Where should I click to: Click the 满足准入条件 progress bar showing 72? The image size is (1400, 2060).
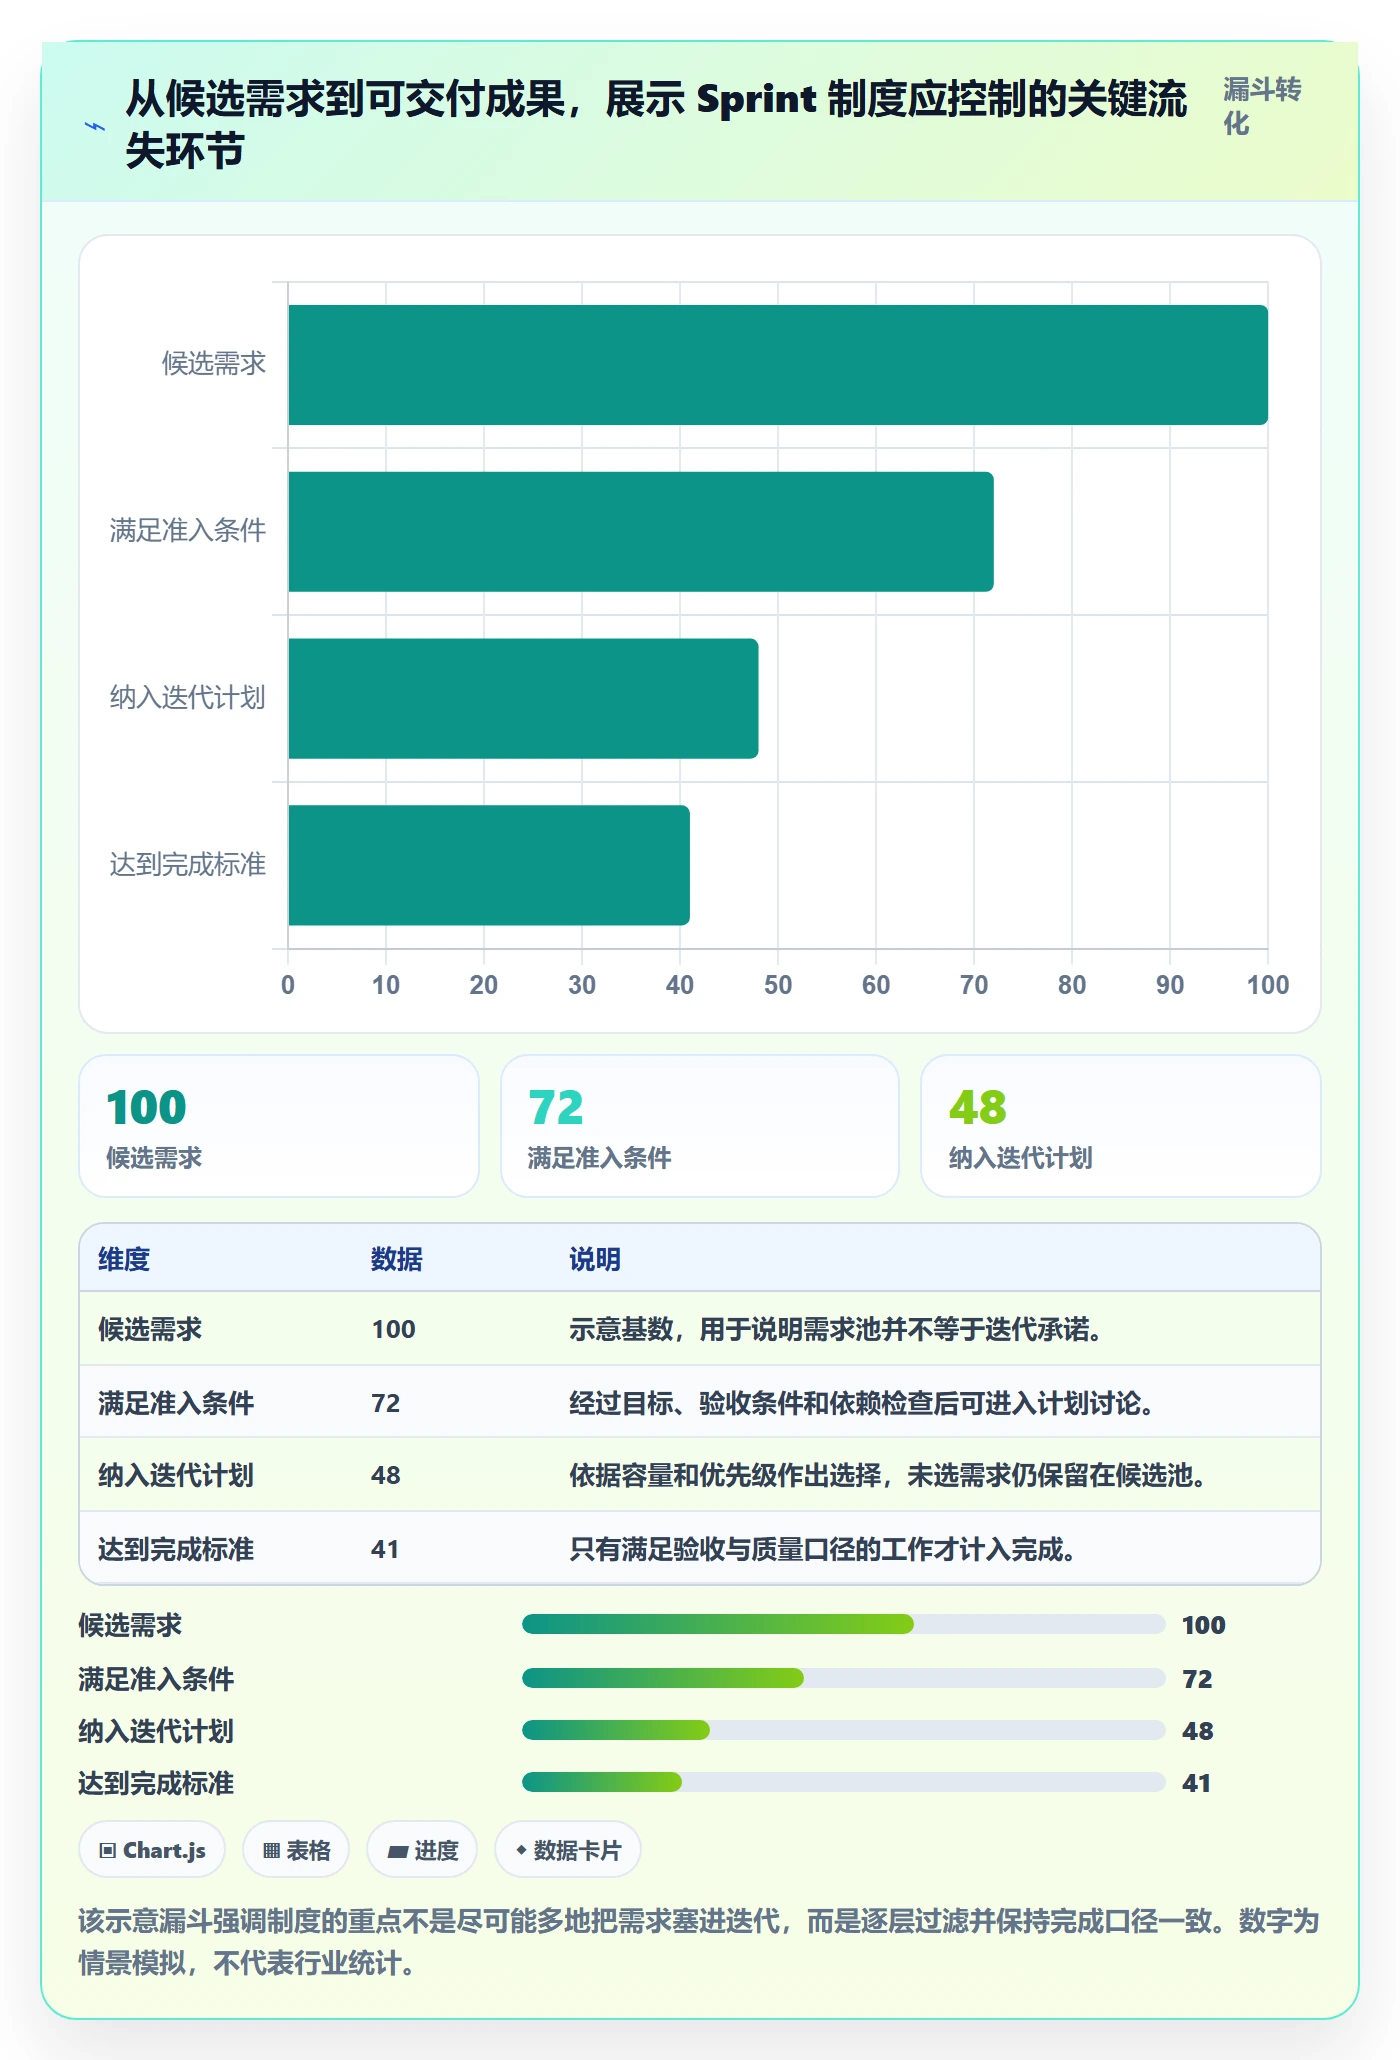tap(843, 1678)
